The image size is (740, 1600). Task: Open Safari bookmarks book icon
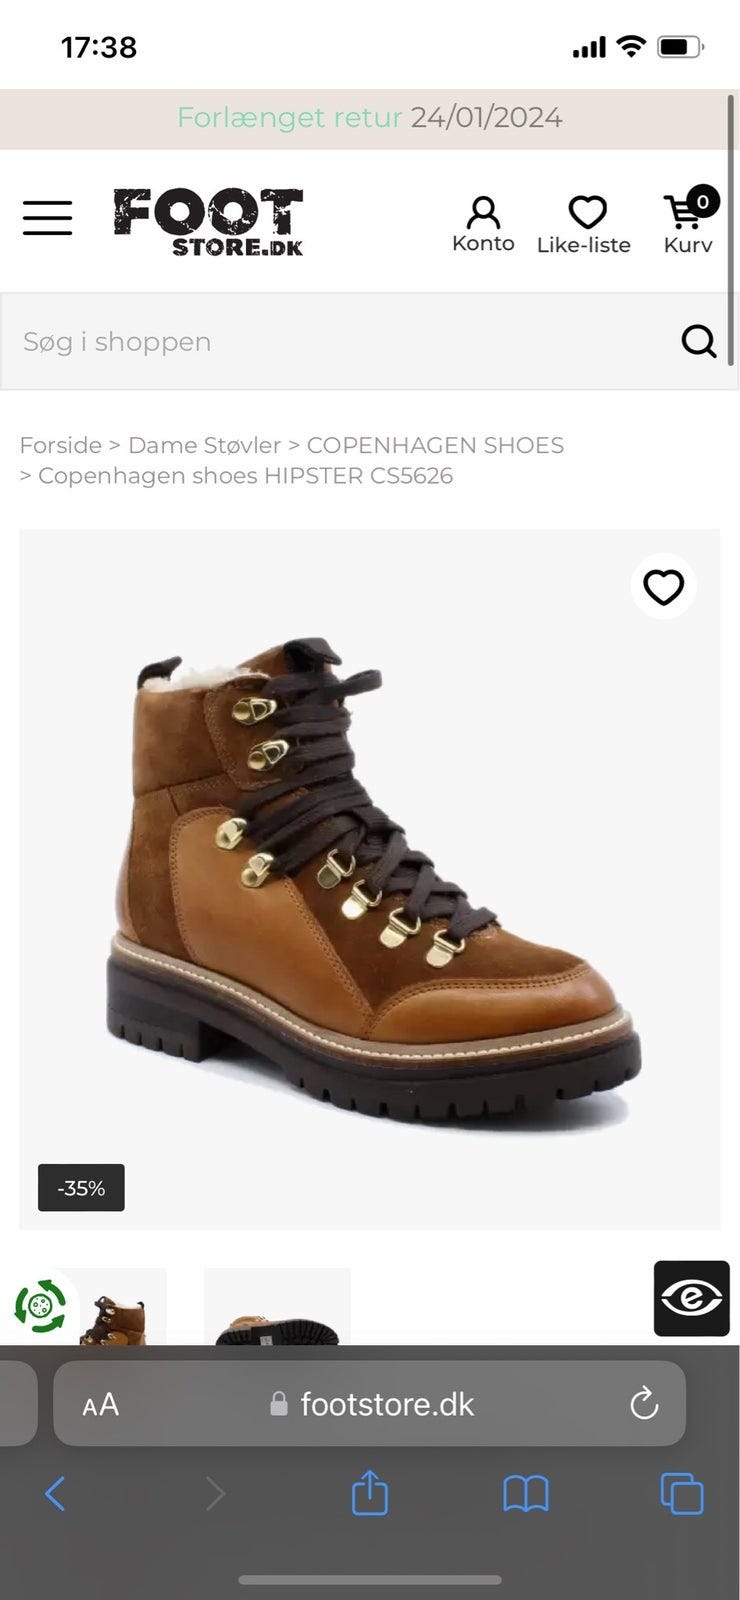click(x=526, y=1494)
